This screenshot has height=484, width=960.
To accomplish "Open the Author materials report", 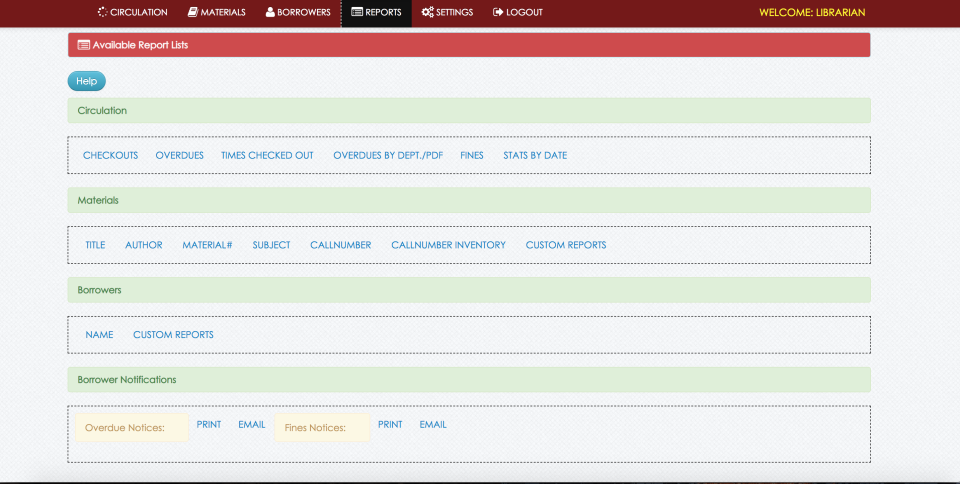I will (x=144, y=245).
